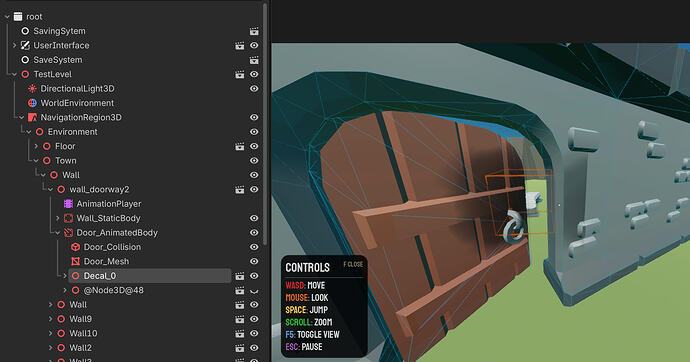The image size is (690, 362).
Task: Open scene icon for Decal_0
Action: click(239, 276)
